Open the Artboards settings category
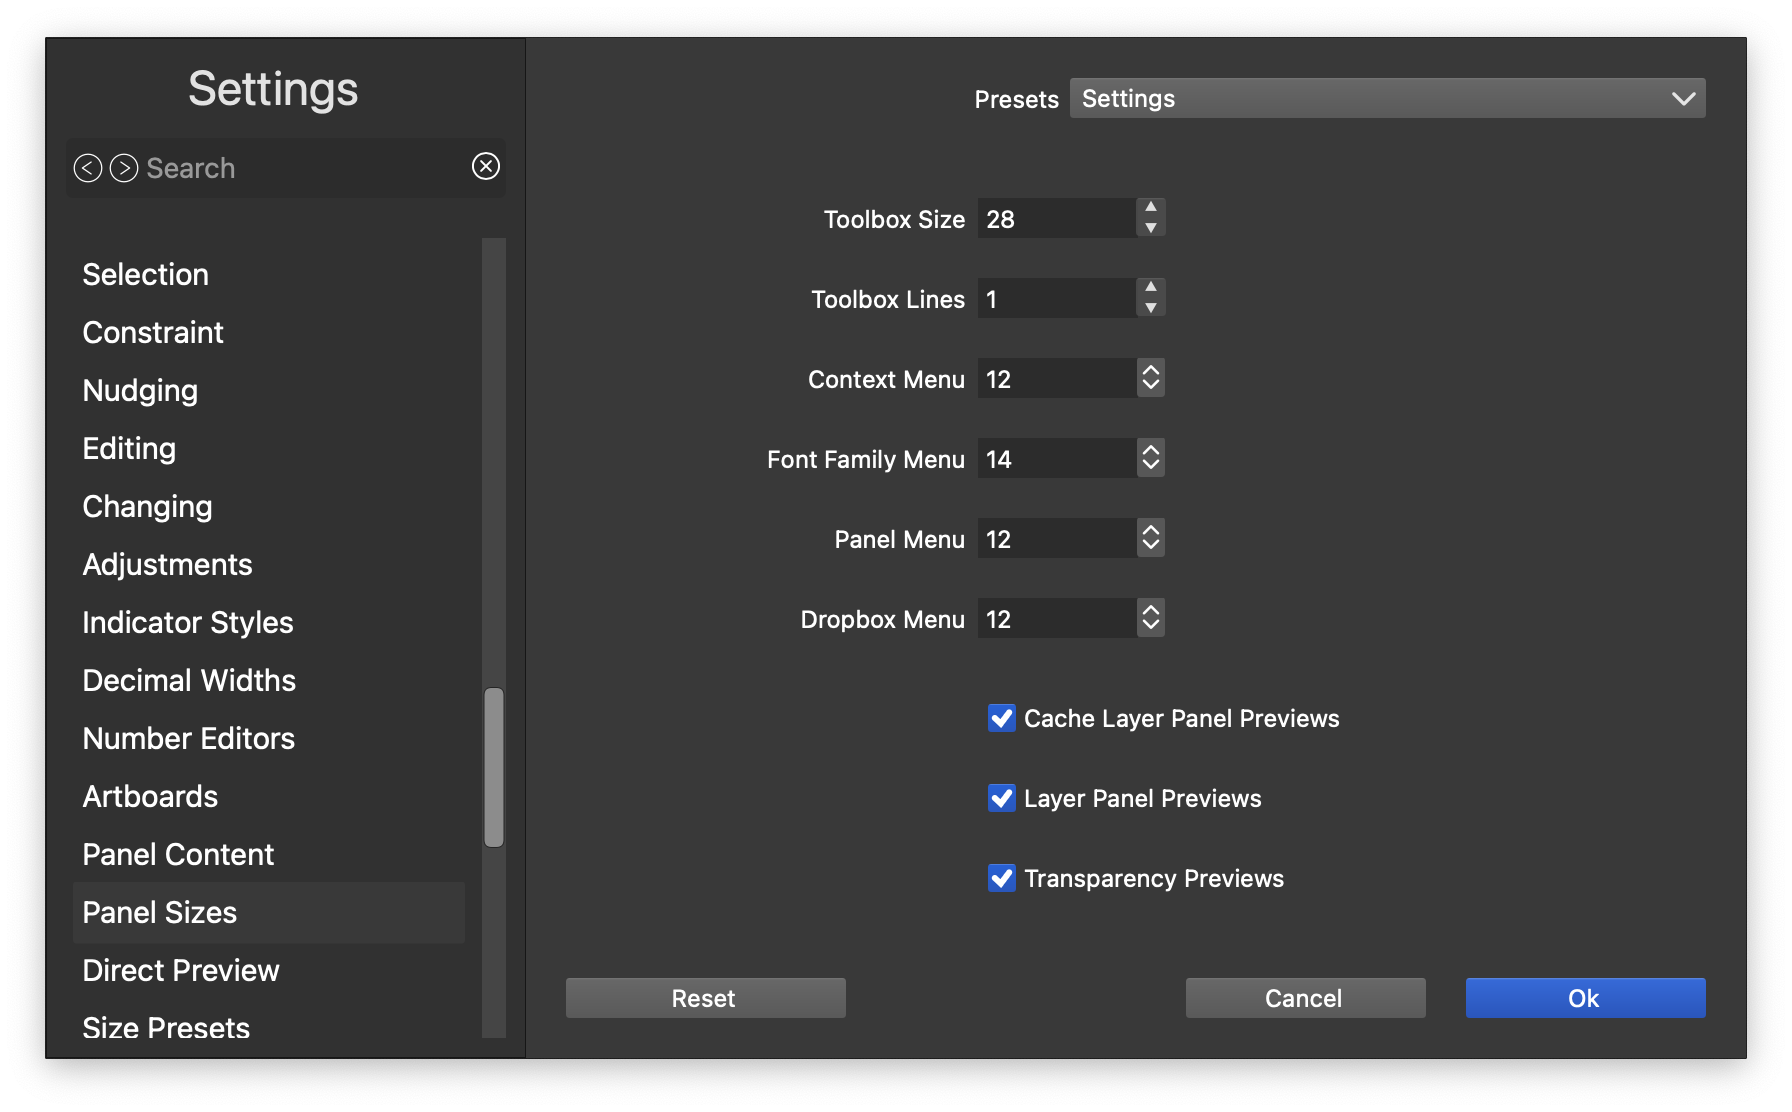This screenshot has height=1112, width=1792. coord(150,796)
